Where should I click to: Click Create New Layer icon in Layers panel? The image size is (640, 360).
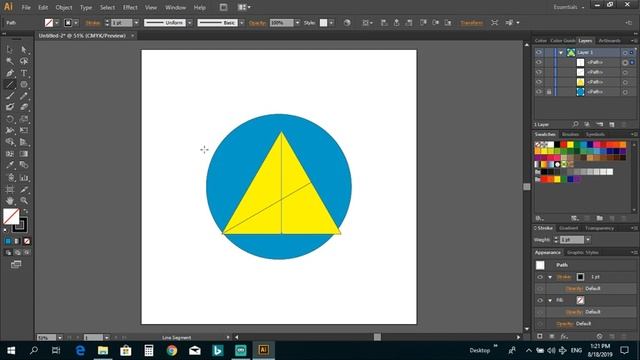click(x=611, y=124)
